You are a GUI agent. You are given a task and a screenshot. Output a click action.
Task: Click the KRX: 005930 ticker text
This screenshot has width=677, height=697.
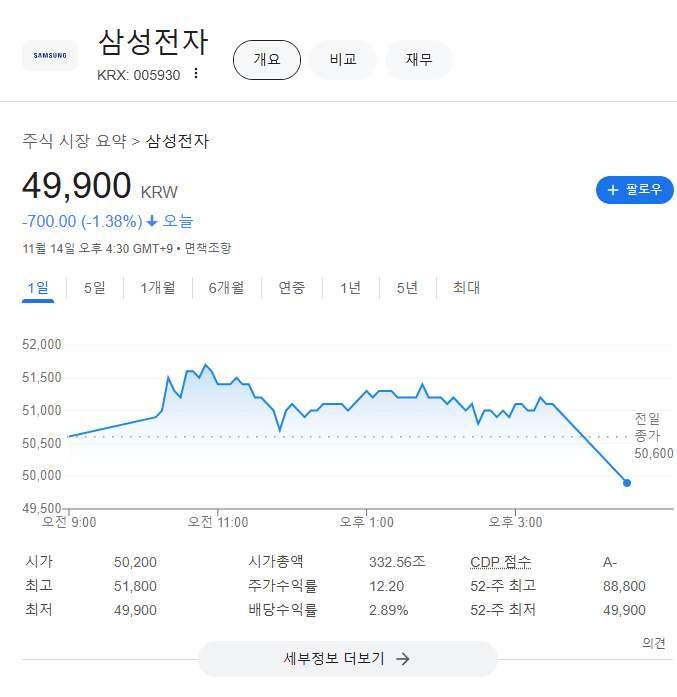pos(139,75)
